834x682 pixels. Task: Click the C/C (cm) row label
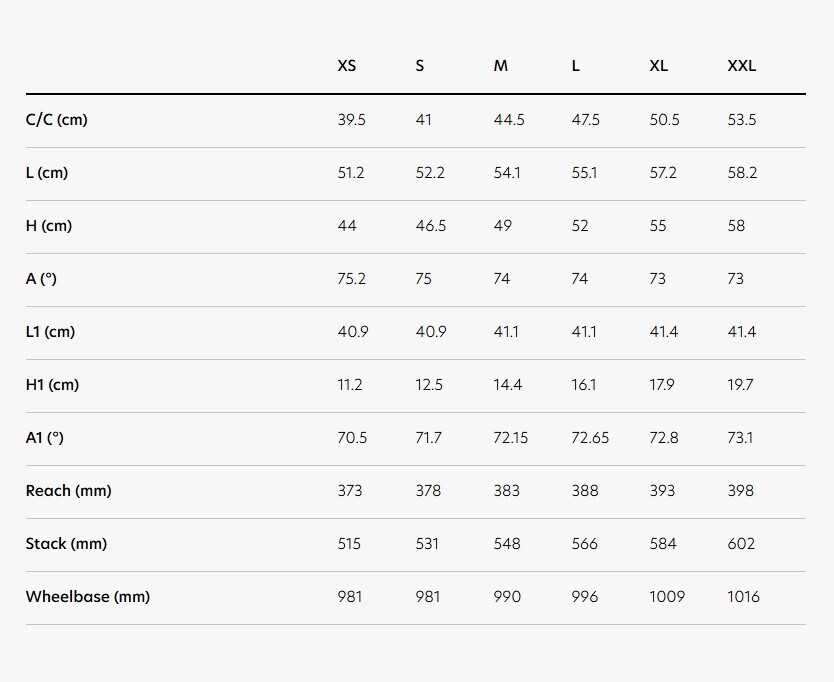pyautogui.click(x=56, y=120)
